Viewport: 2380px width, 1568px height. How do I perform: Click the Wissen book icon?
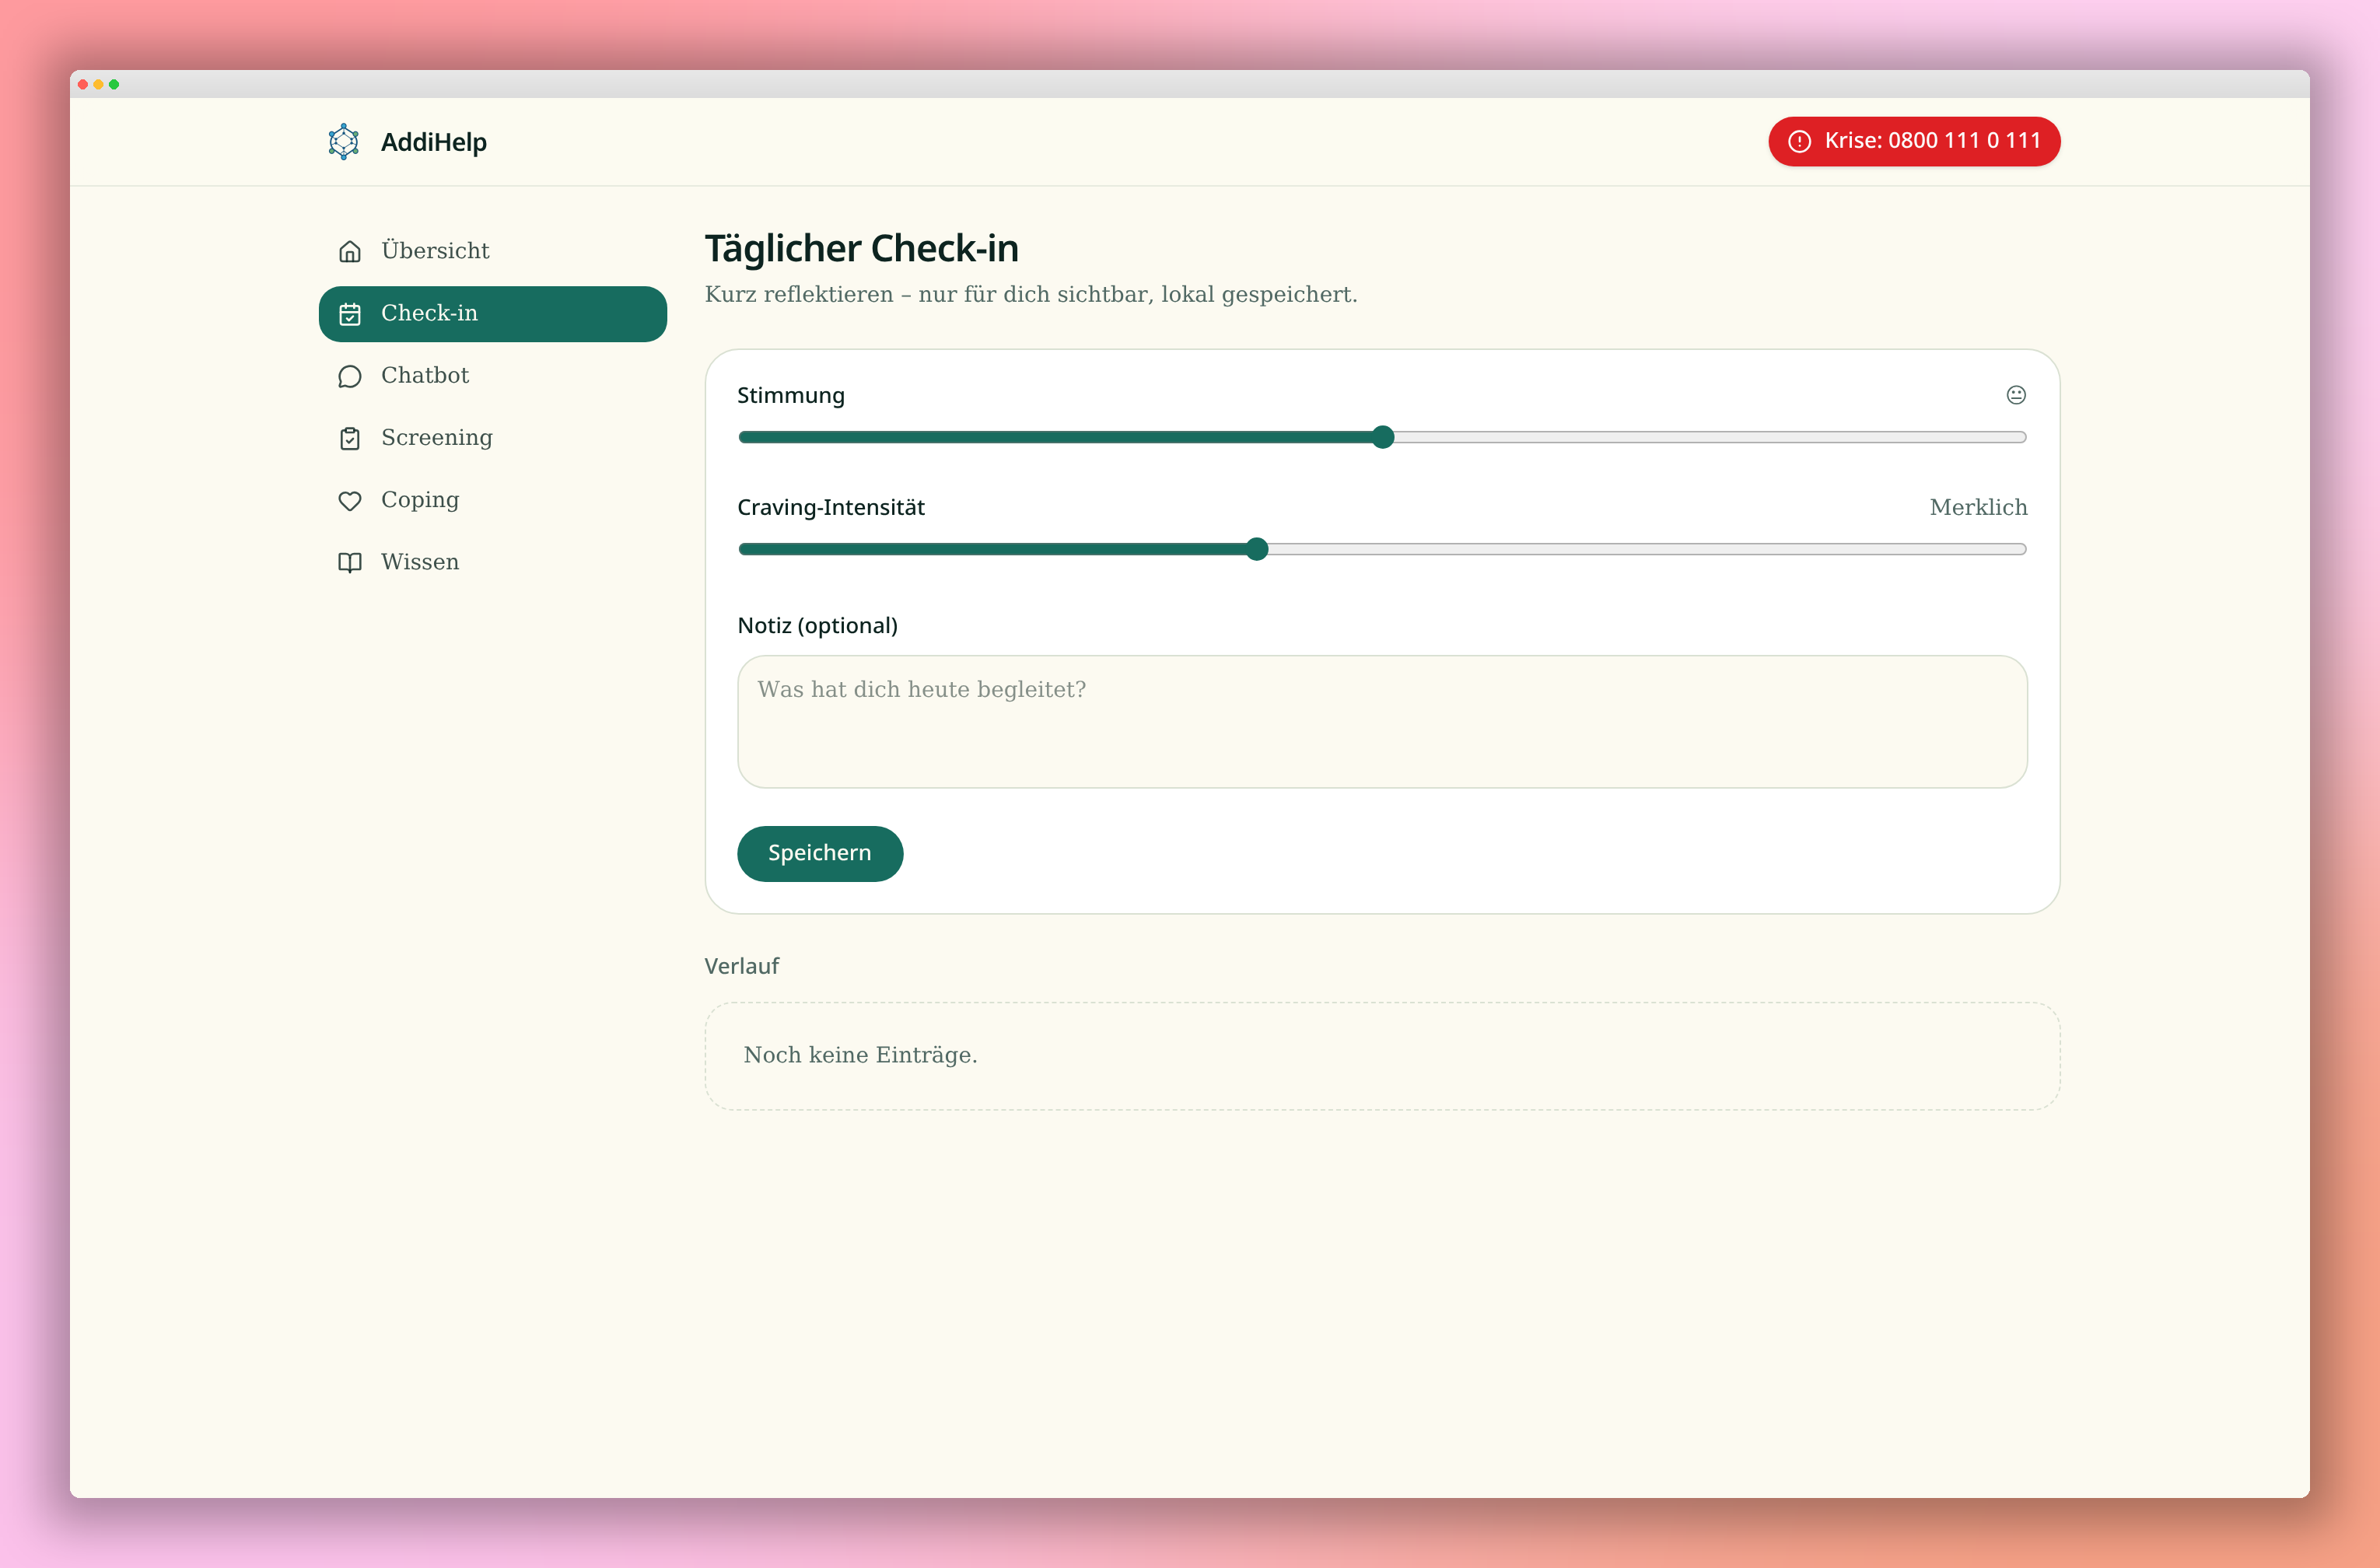(349, 562)
